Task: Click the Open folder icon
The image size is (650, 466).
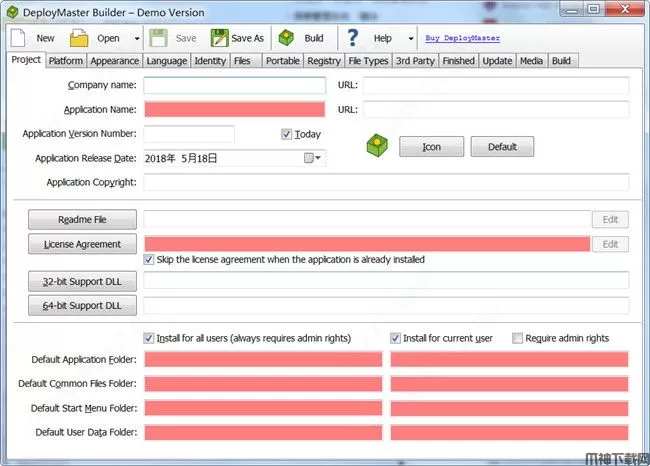Action: tap(79, 38)
